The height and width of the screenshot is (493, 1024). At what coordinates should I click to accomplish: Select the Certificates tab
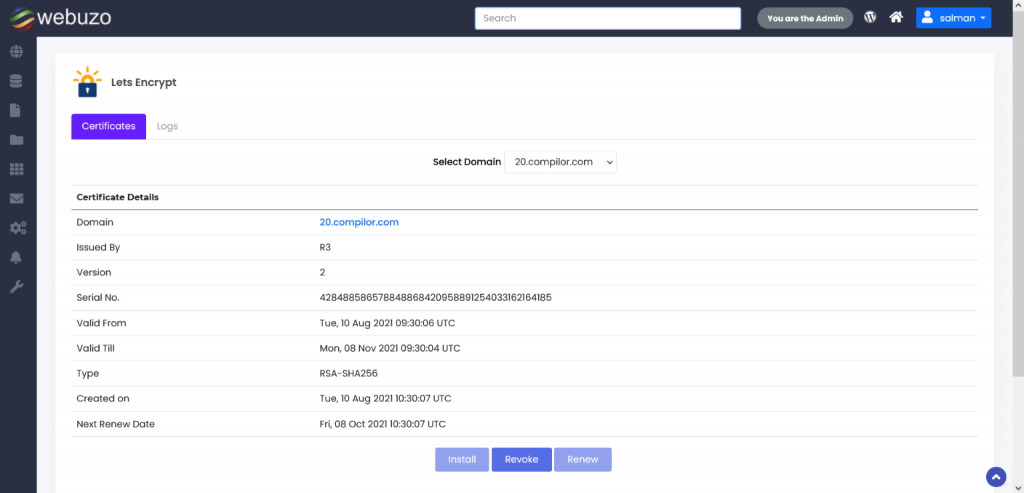tap(108, 126)
